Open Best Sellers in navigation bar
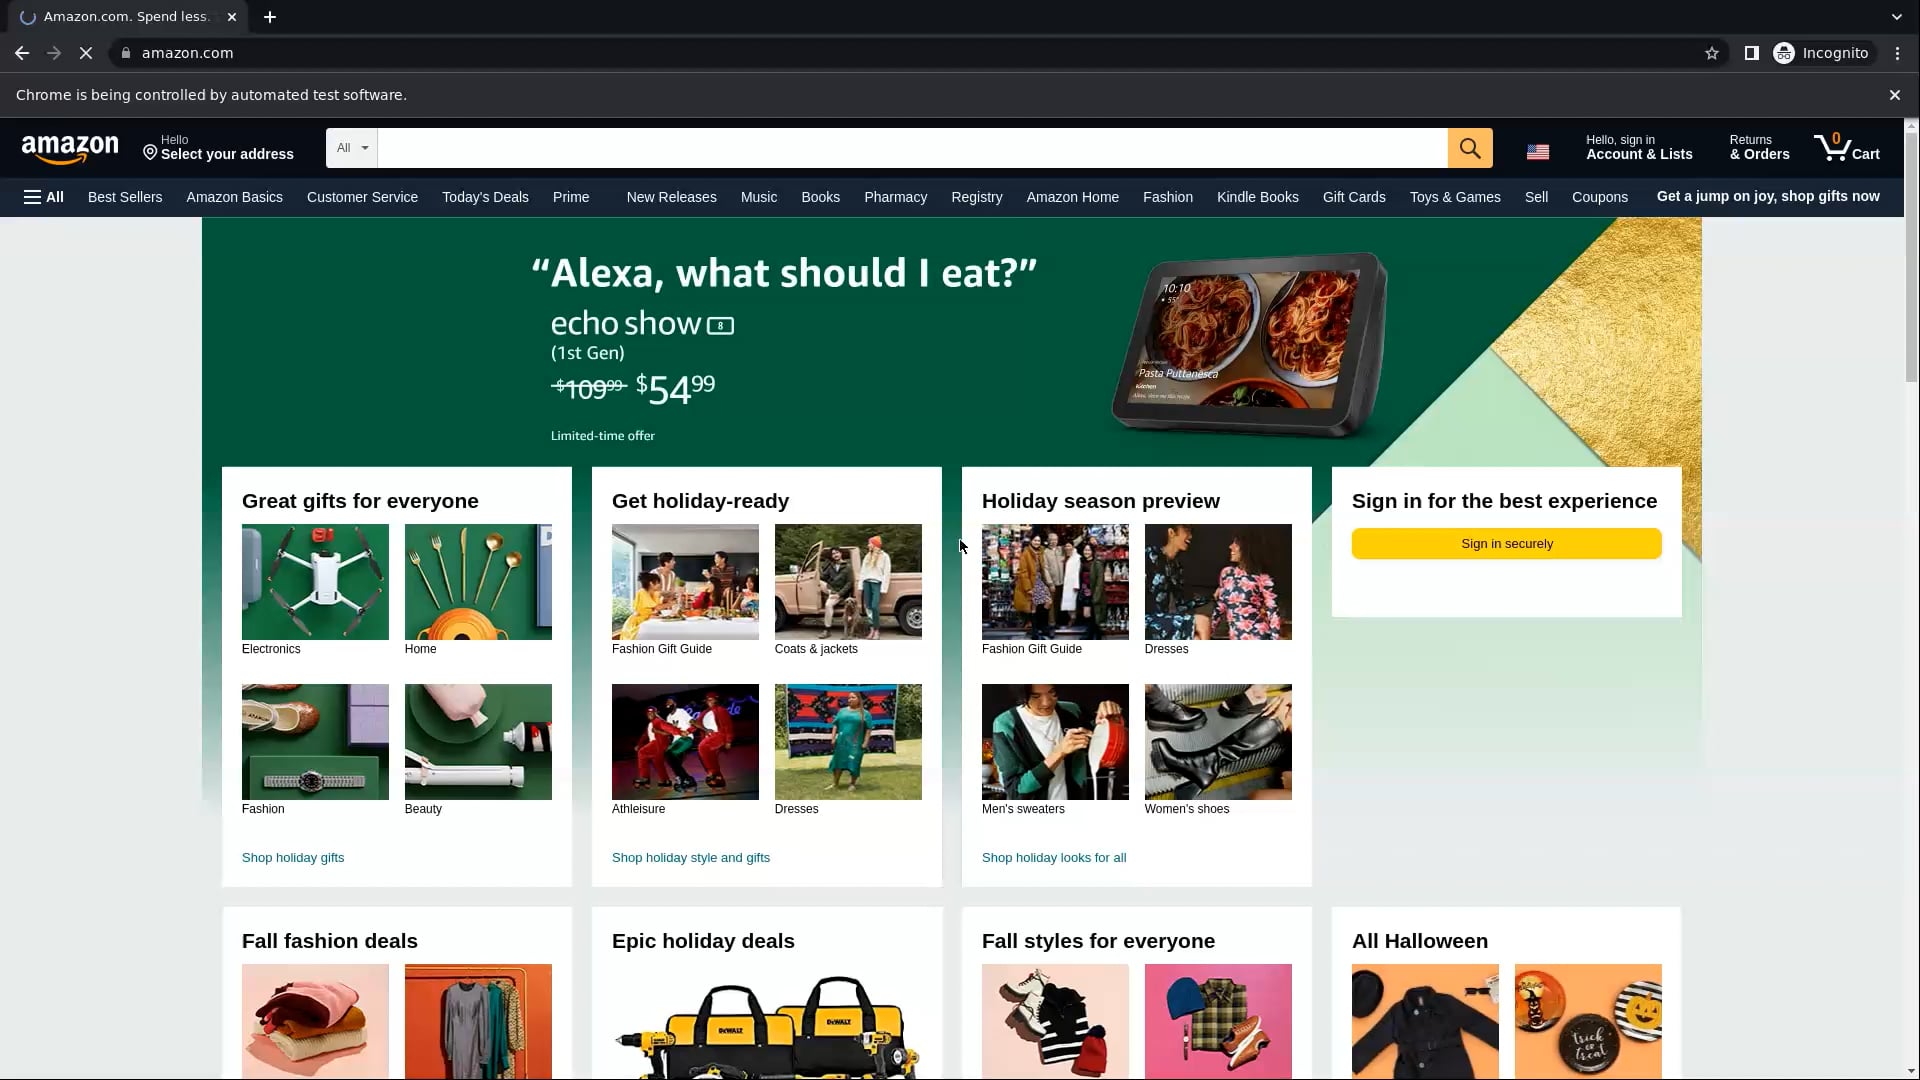This screenshot has width=1920, height=1080. 125,197
